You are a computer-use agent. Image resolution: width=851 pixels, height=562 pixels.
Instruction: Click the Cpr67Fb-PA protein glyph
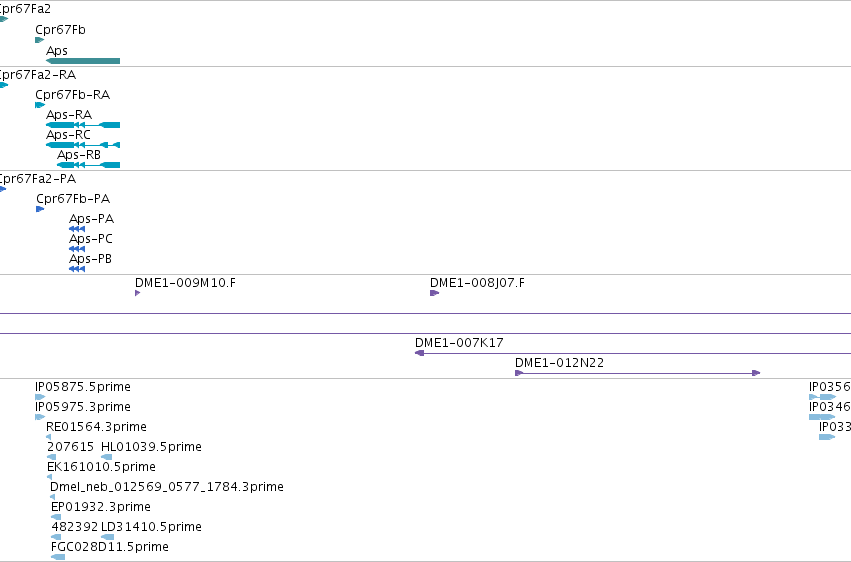(x=40, y=209)
